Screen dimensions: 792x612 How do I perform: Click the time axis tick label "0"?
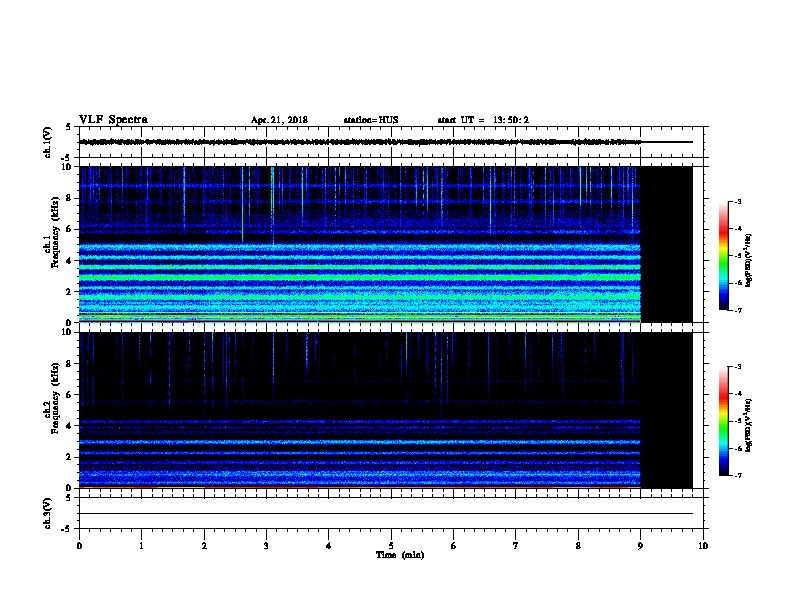click(79, 545)
